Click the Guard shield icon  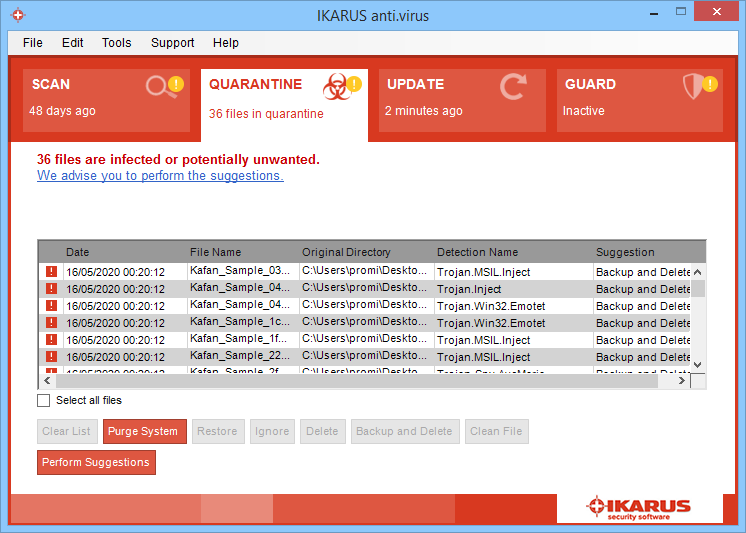(693, 87)
